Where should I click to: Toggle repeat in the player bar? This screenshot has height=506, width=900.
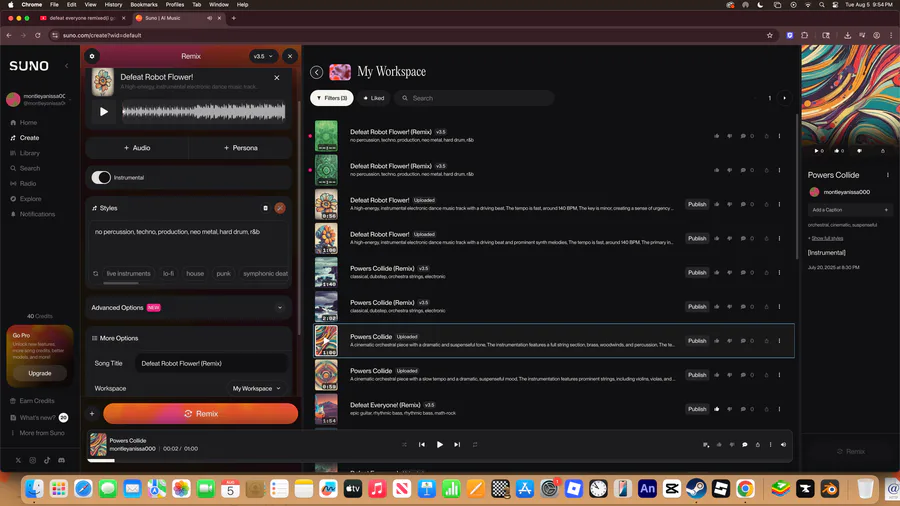click(x=475, y=445)
